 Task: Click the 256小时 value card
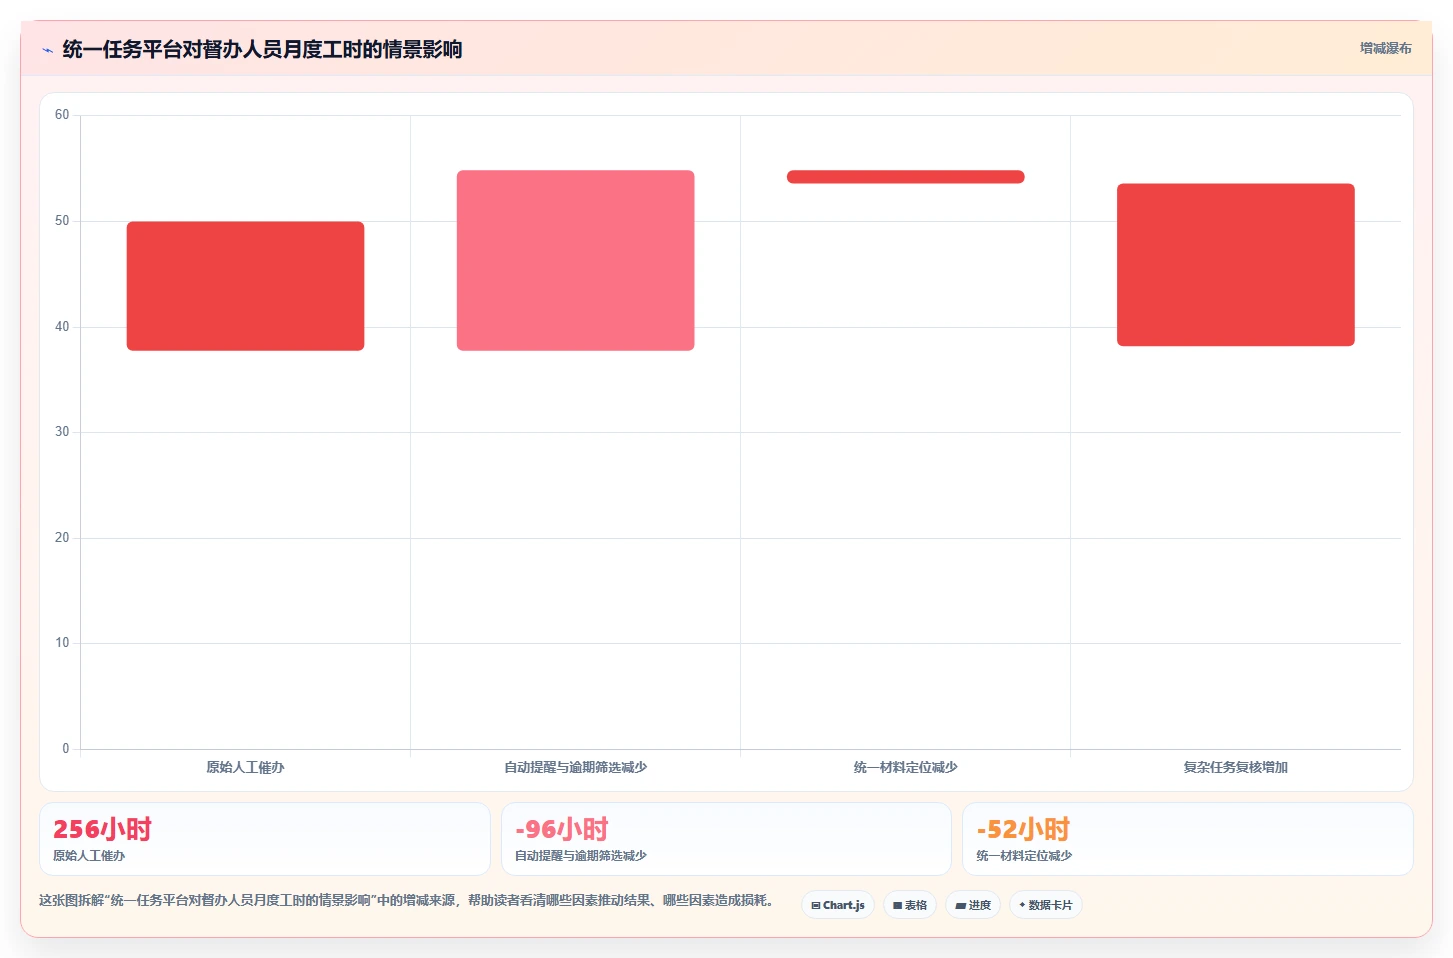(265, 839)
